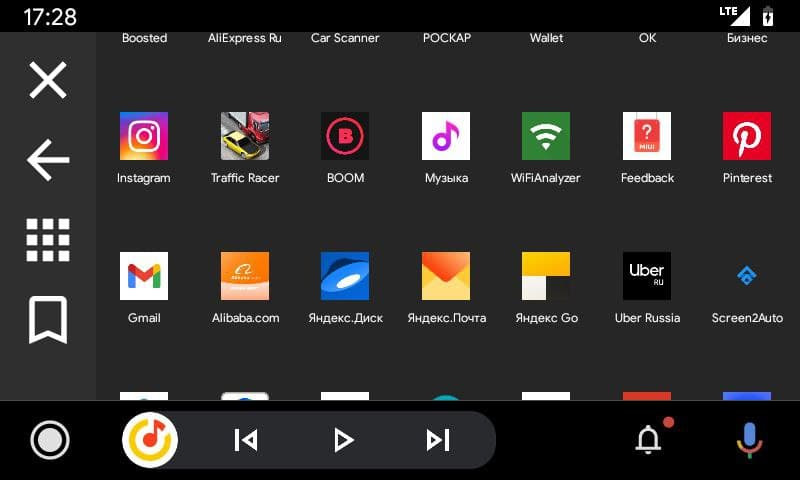Open the Screen2Auto app icon
800x480 pixels.
coord(747,276)
